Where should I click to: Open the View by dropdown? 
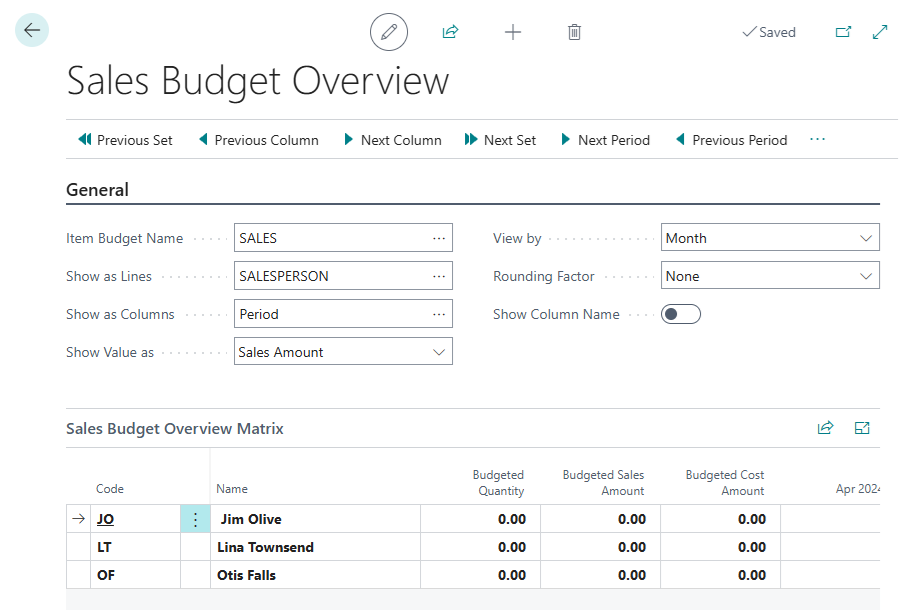(x=770, y=238)
